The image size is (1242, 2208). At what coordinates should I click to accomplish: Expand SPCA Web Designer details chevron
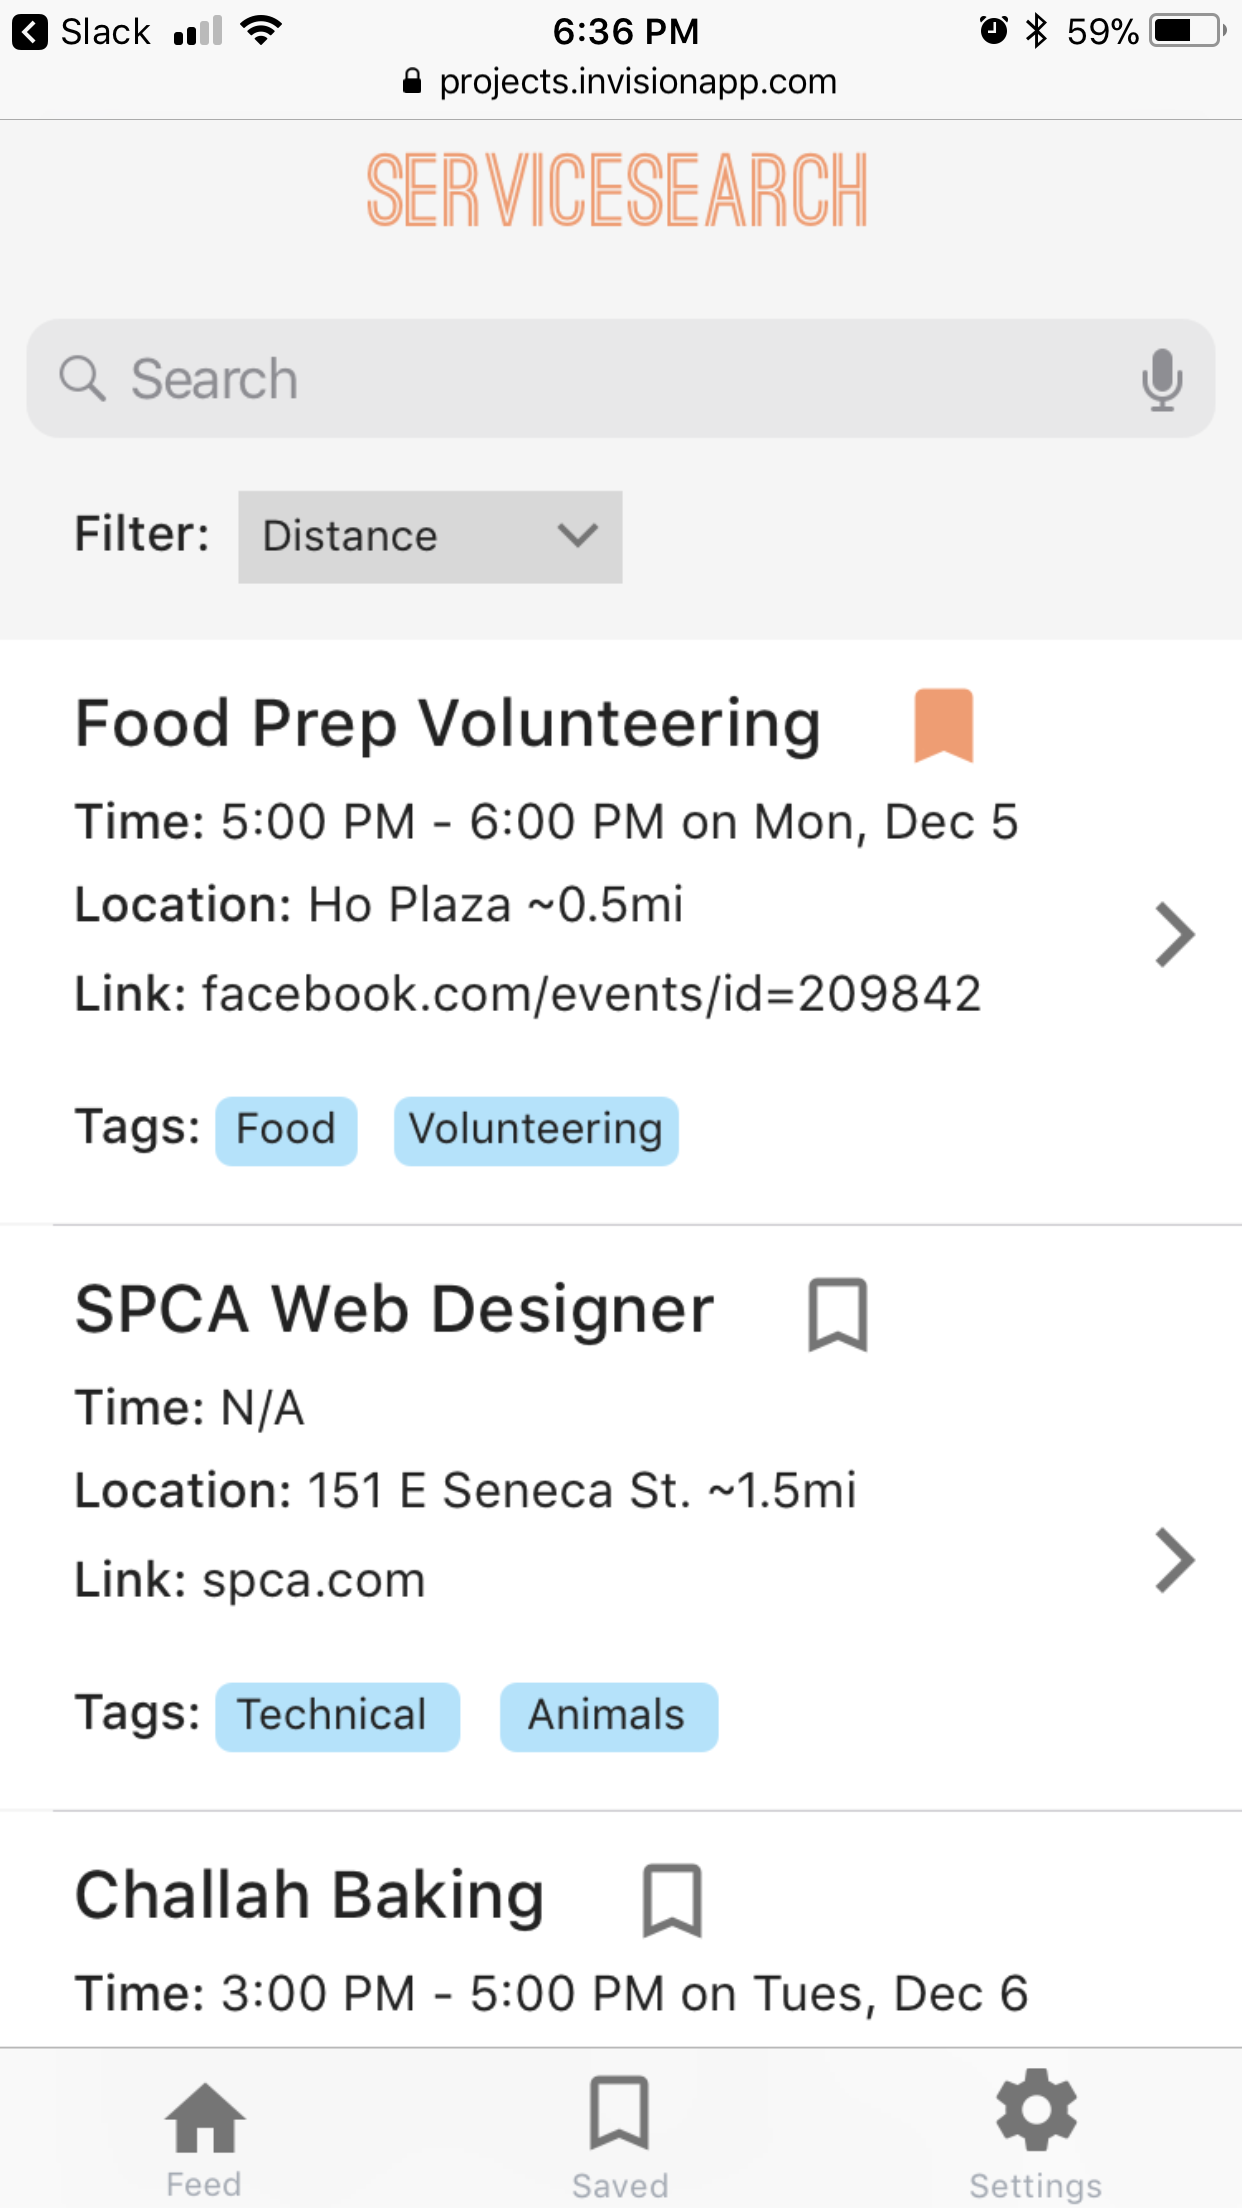[1175, 1560]
